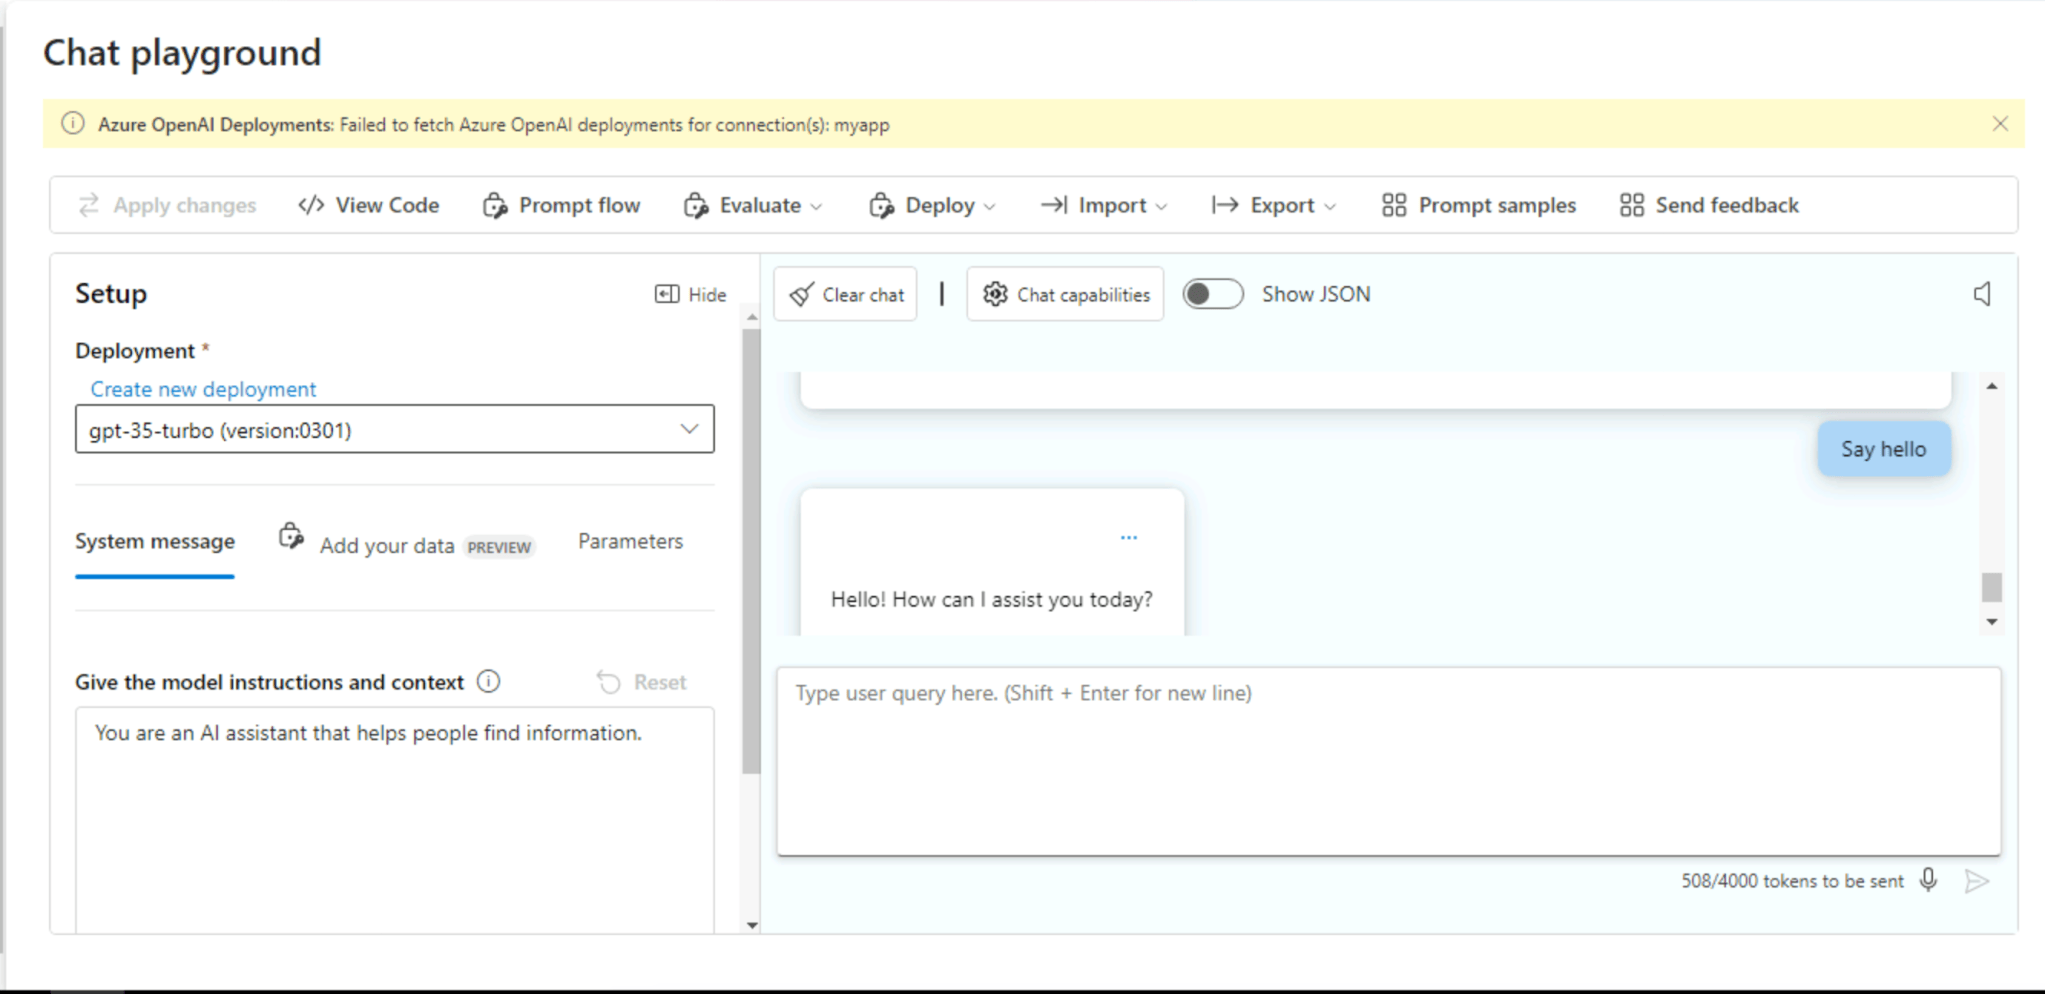Open the gpt-35-turbo deployment dropdown
2045x994 pixels.
(395, 429)
